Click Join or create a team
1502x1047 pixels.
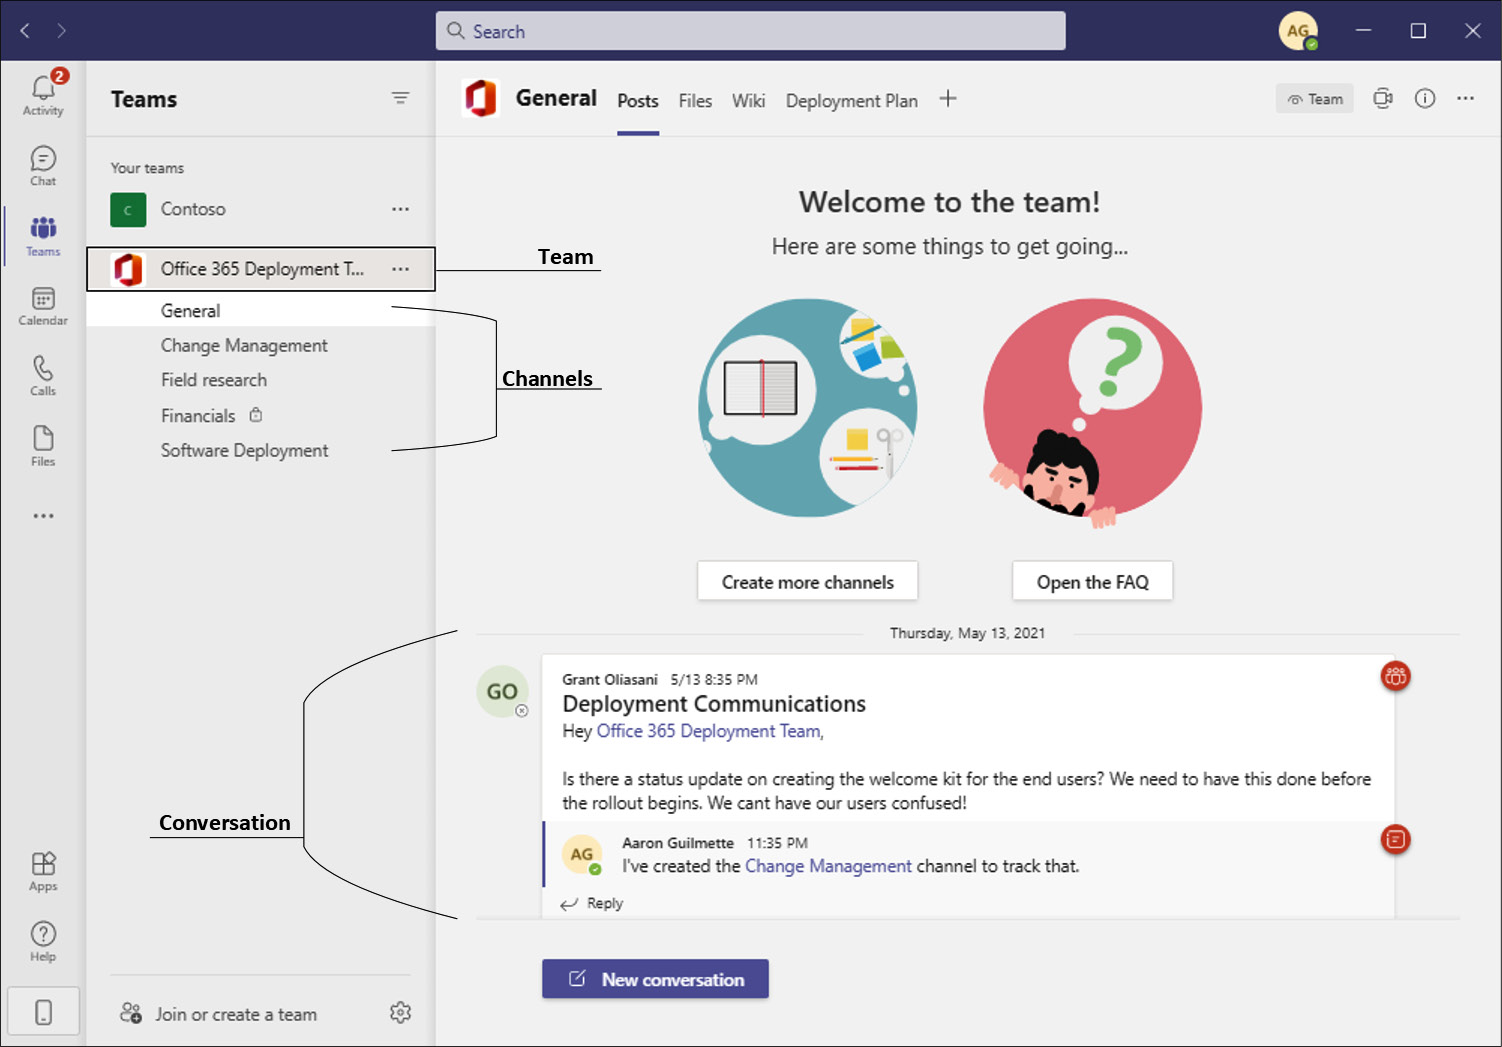(x=218, y=1014)
